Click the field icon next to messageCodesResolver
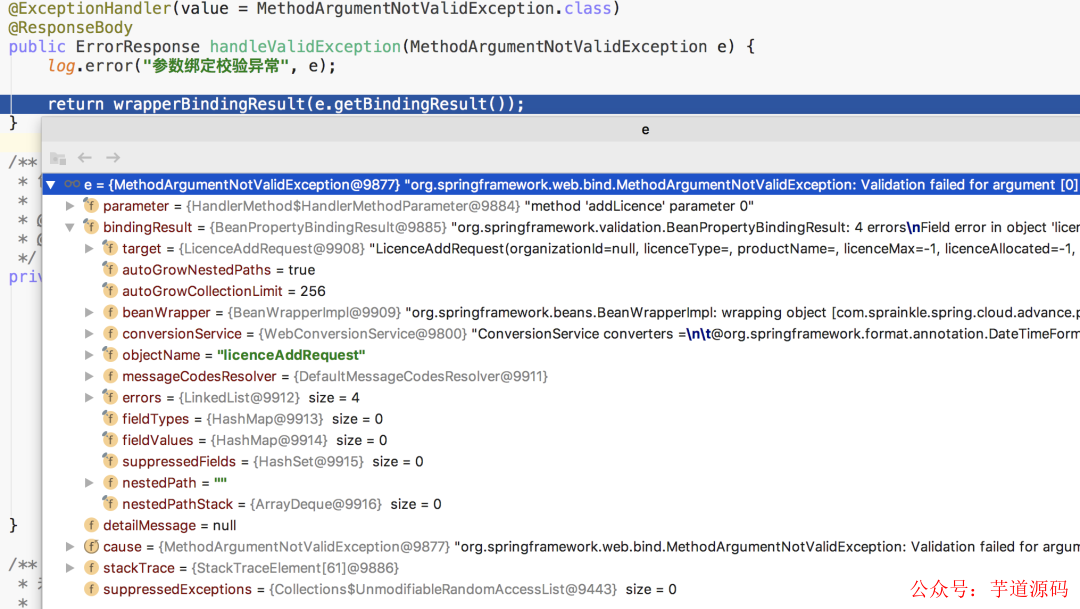This screenshot has width=1080, height=609. point(110,376)
